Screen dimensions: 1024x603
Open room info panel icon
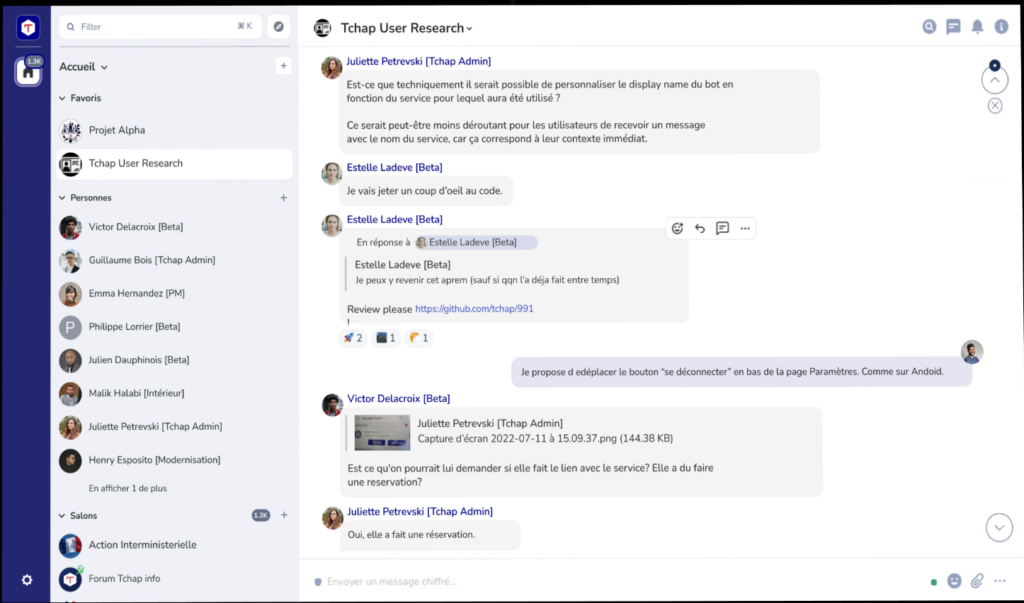[1001, 27]
